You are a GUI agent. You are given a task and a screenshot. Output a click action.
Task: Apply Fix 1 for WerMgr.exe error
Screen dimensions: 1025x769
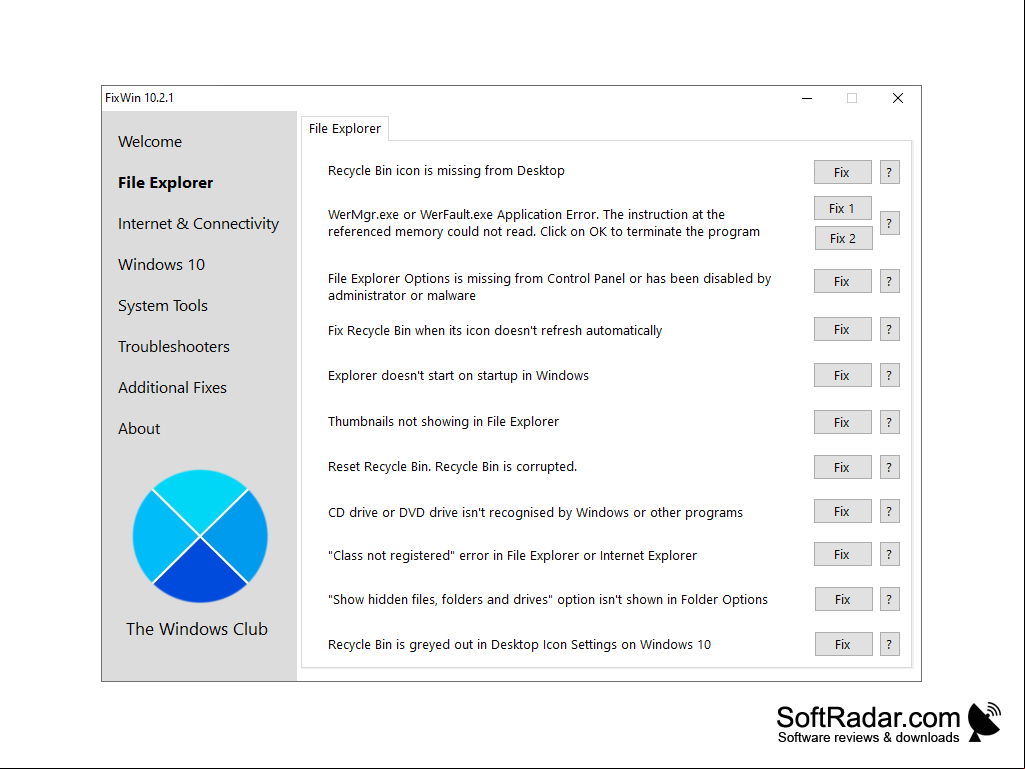coord(842,209)
